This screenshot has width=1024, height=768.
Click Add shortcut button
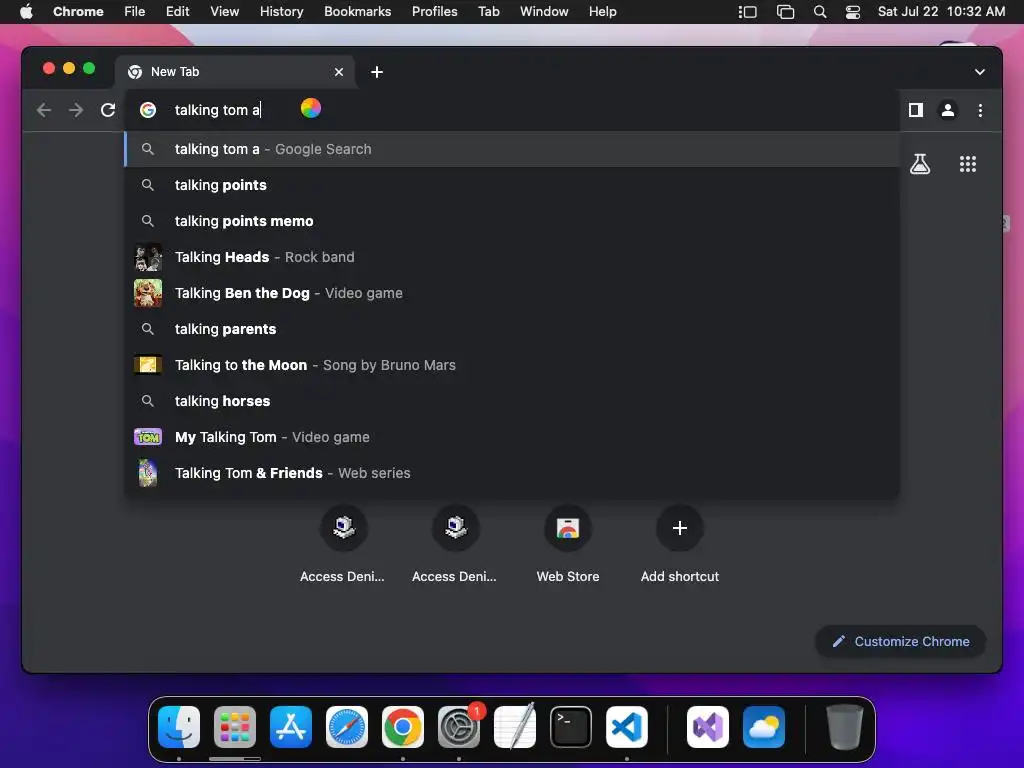pos(680,528)
